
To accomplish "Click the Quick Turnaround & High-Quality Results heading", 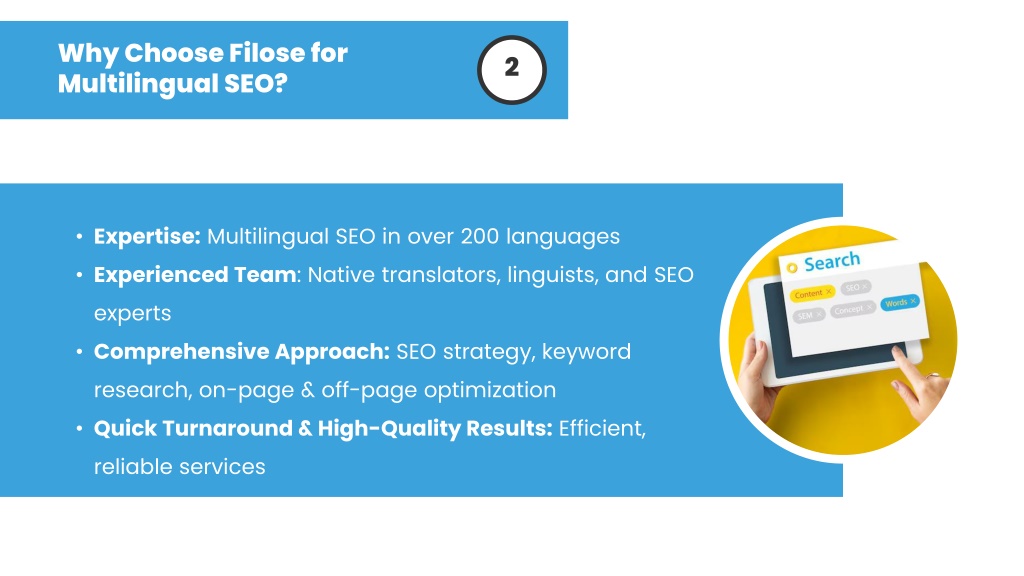I will click(x=323, y=428).
